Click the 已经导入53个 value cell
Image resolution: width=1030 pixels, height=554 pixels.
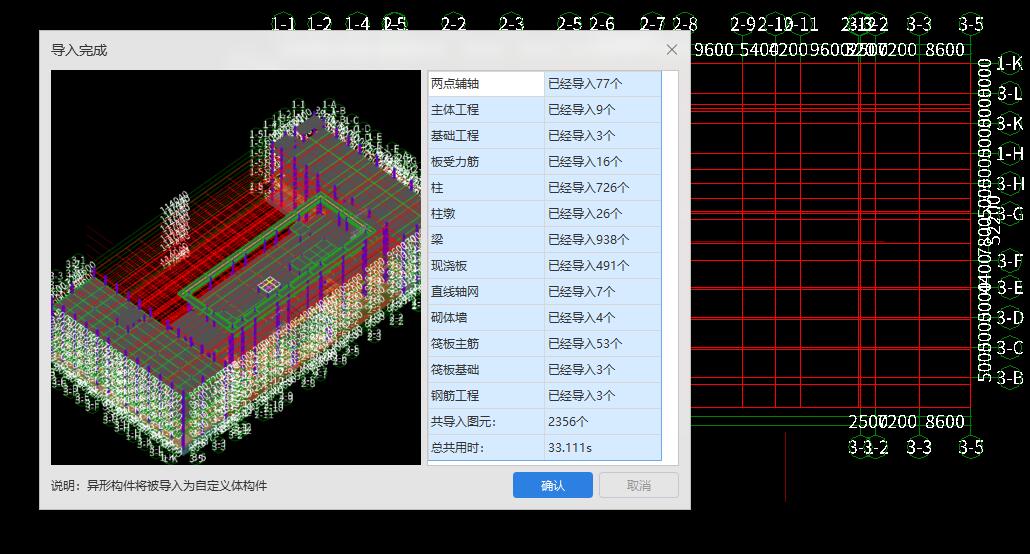(x=603, y=343)
